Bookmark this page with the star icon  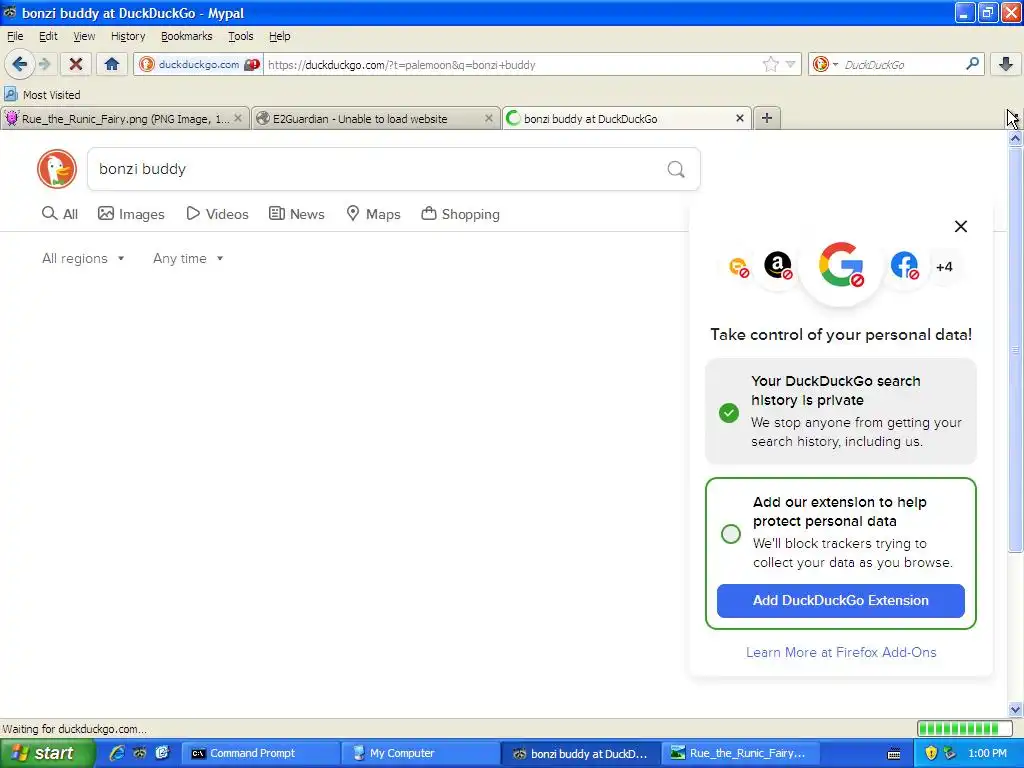pyautogui.click(x=771, y=64)
